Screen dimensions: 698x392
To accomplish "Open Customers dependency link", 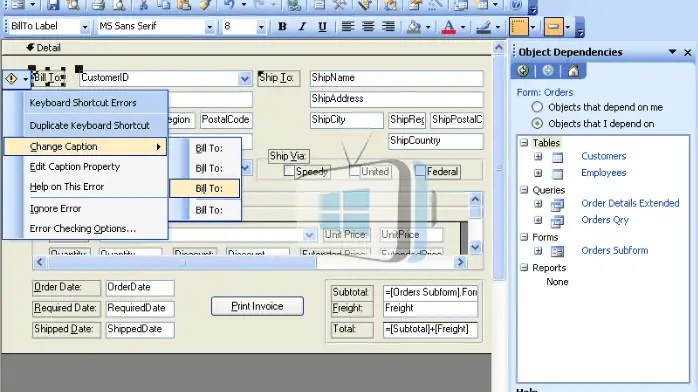I will pos(604,156).
